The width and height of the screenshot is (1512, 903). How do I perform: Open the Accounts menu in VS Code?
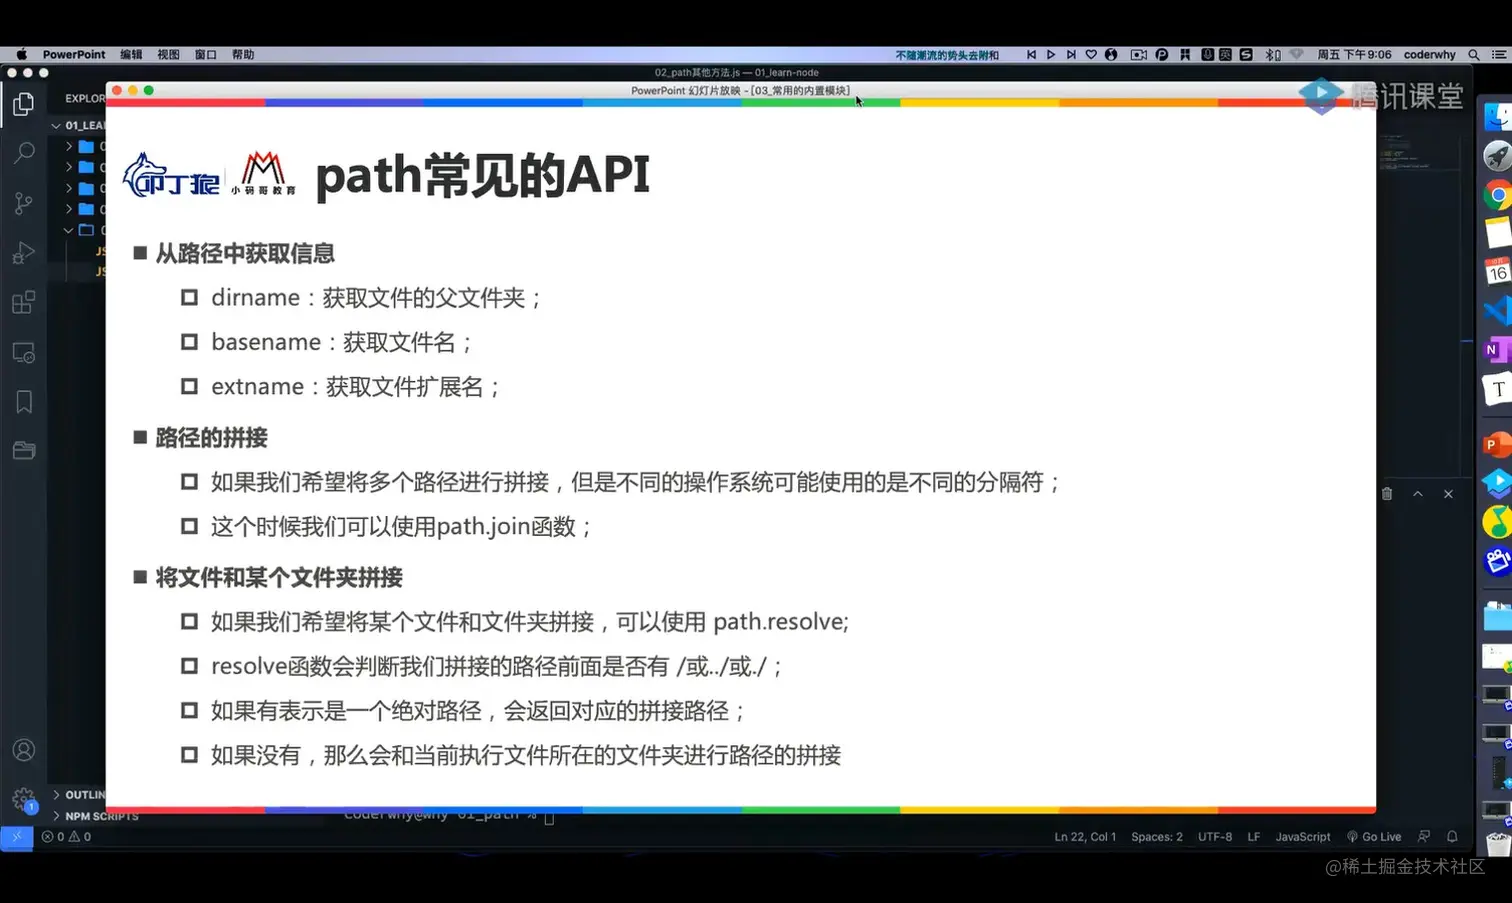[x=24, y=750]
